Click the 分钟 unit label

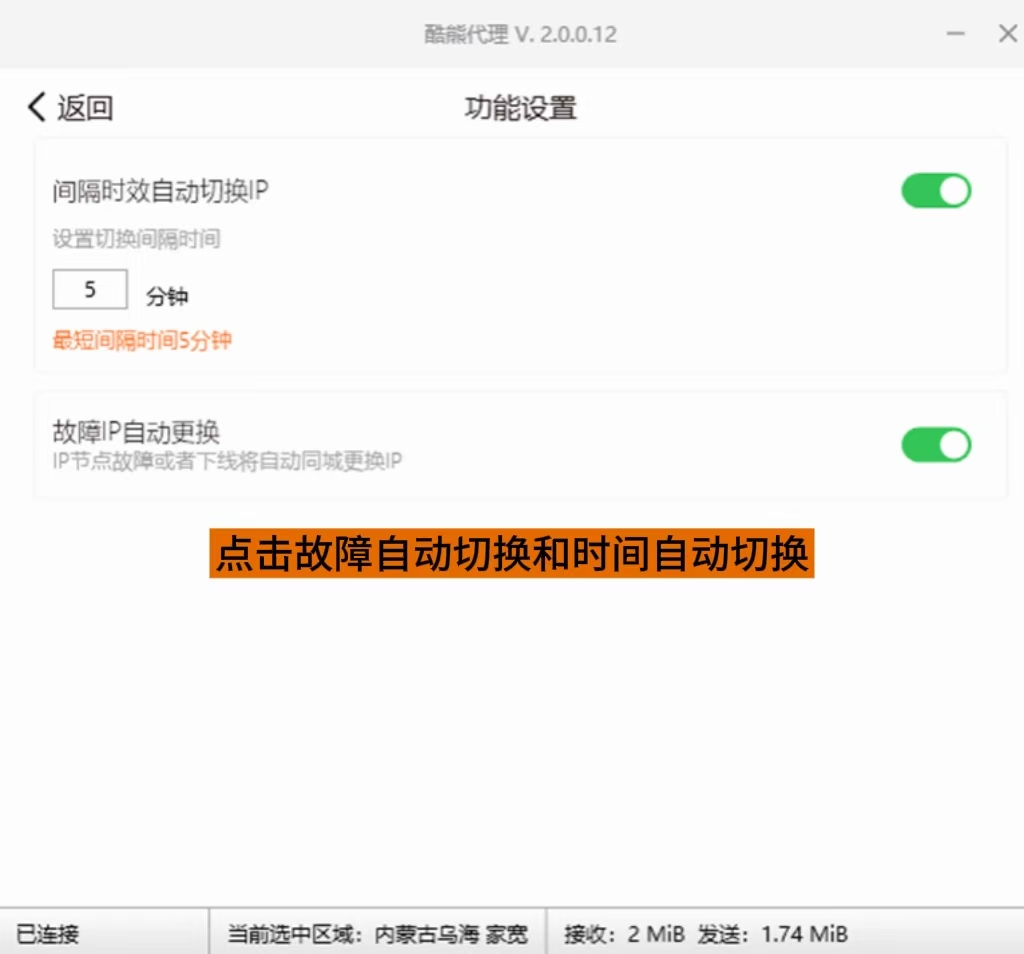167,297
